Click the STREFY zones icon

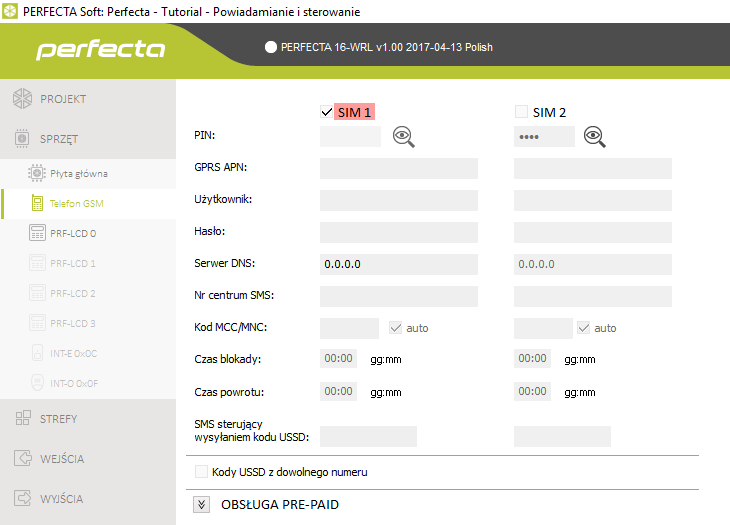[x=23, y=419]
